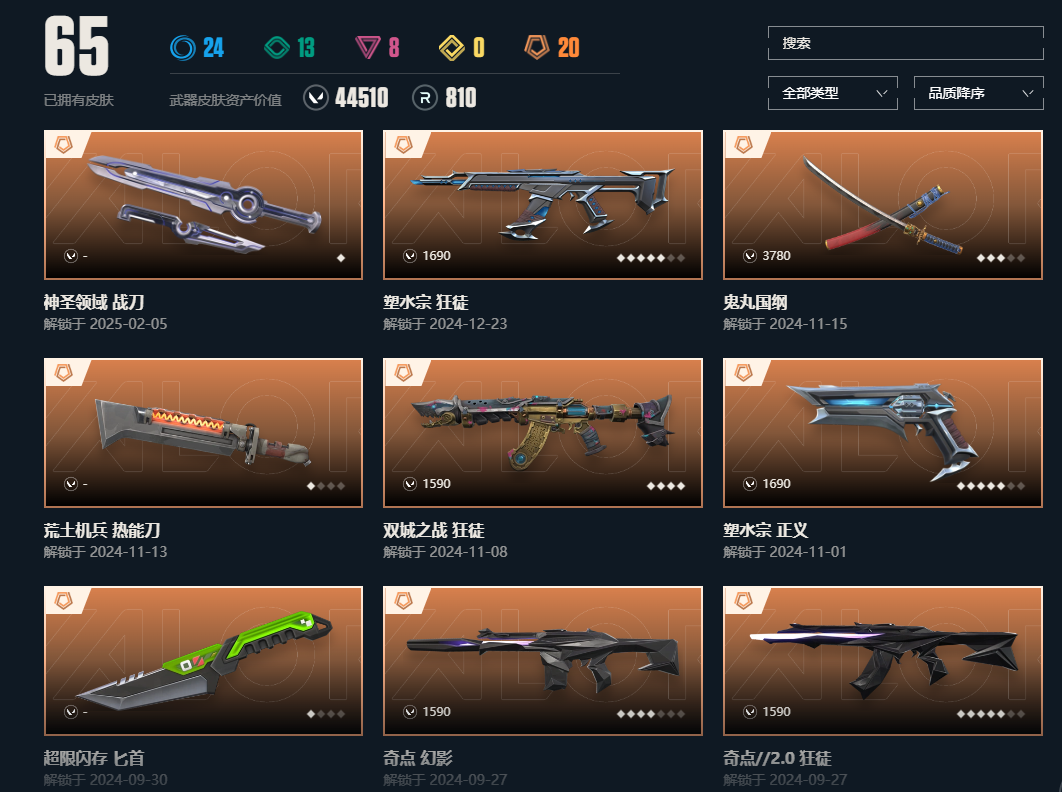1062x792 pixels.
Task: Click the 奇点//2.0 狂徒 skin title
Action: click(778, 758)
